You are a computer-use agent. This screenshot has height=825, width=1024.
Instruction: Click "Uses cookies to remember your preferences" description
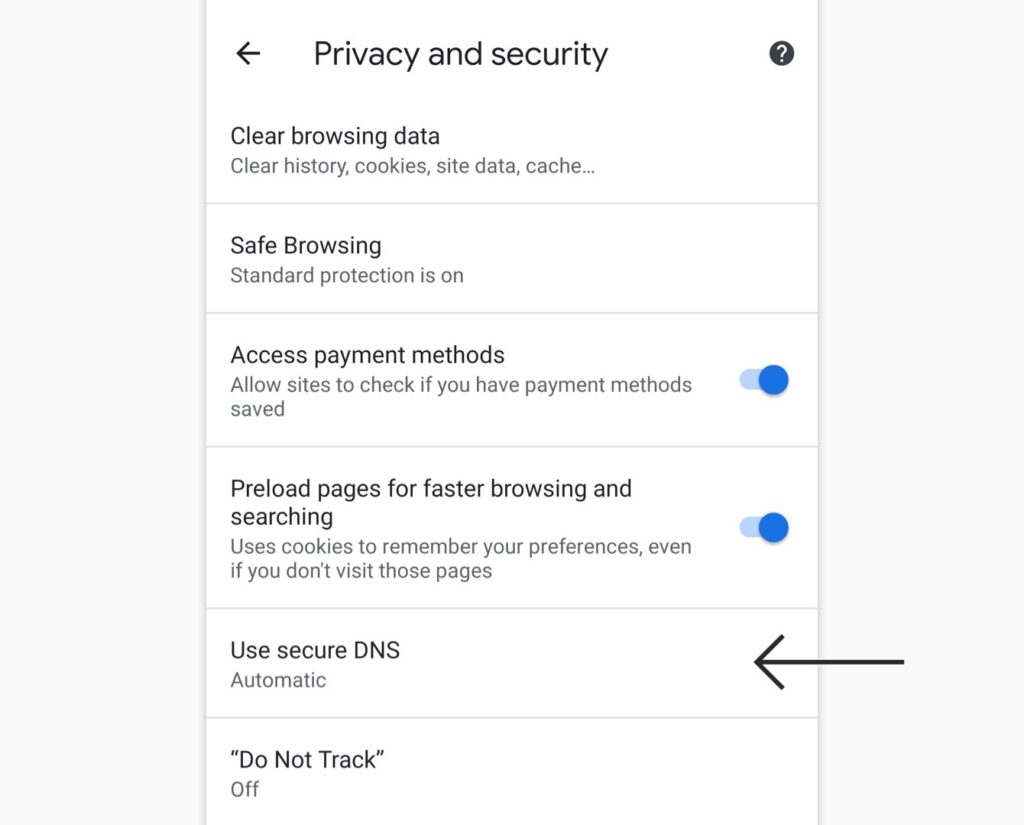click(x=460, y=547)
